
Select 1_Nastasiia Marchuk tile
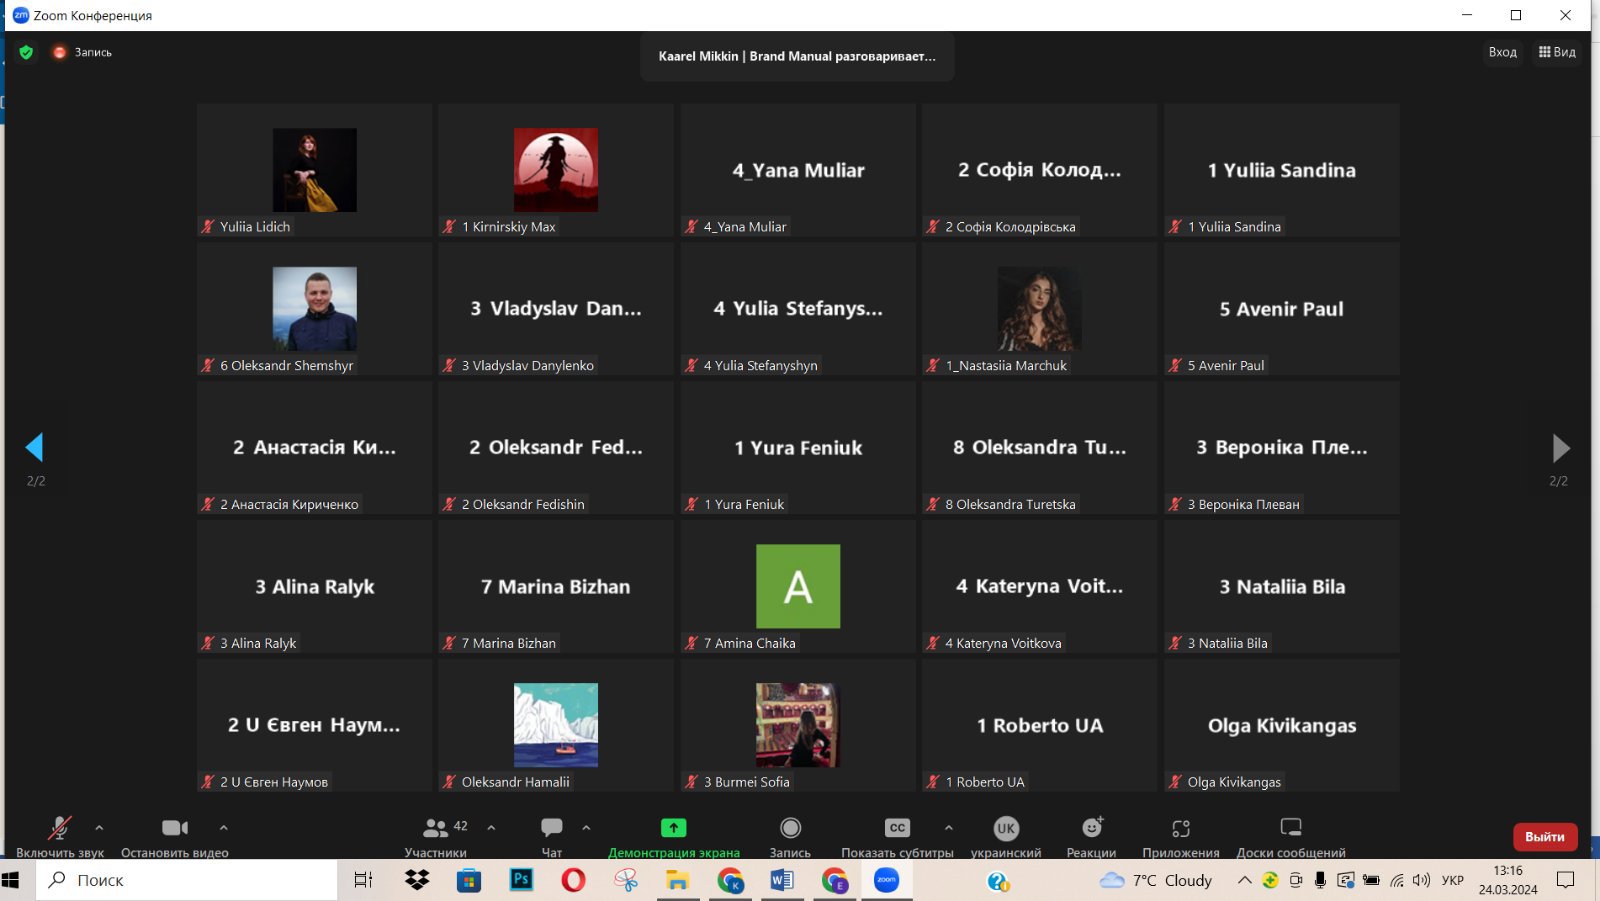1039,309
